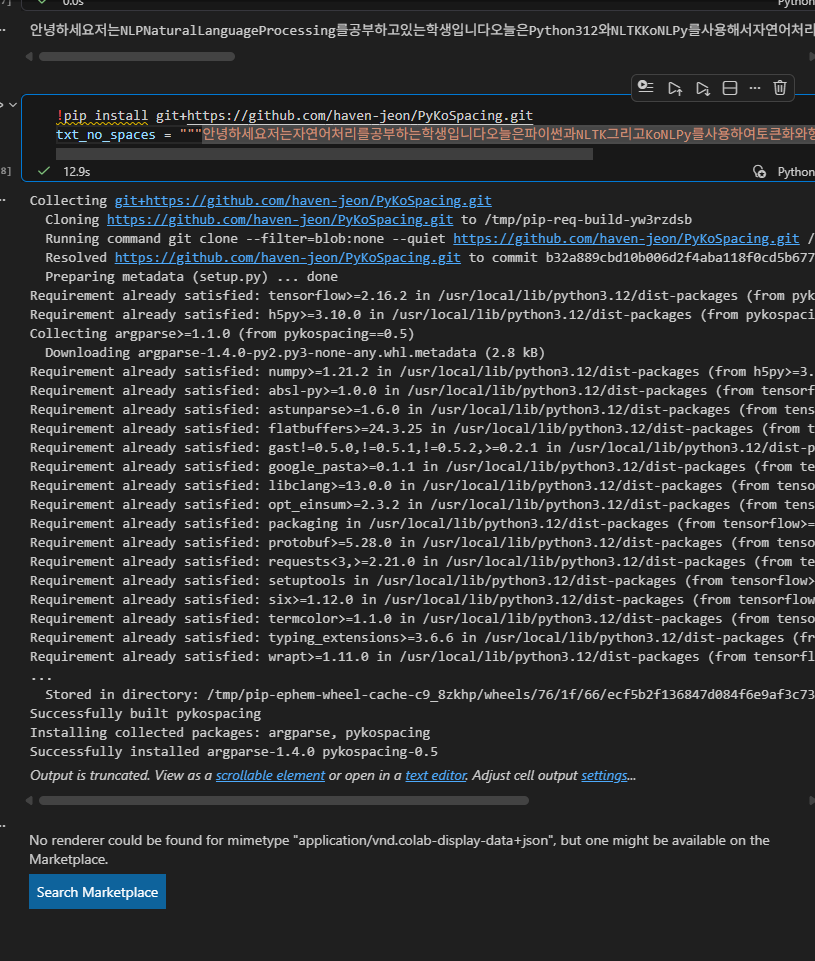This screenshot has width=815, height=961.
Task: Execute above cells with the up-arrow play icon
Action: pos(675,88)
